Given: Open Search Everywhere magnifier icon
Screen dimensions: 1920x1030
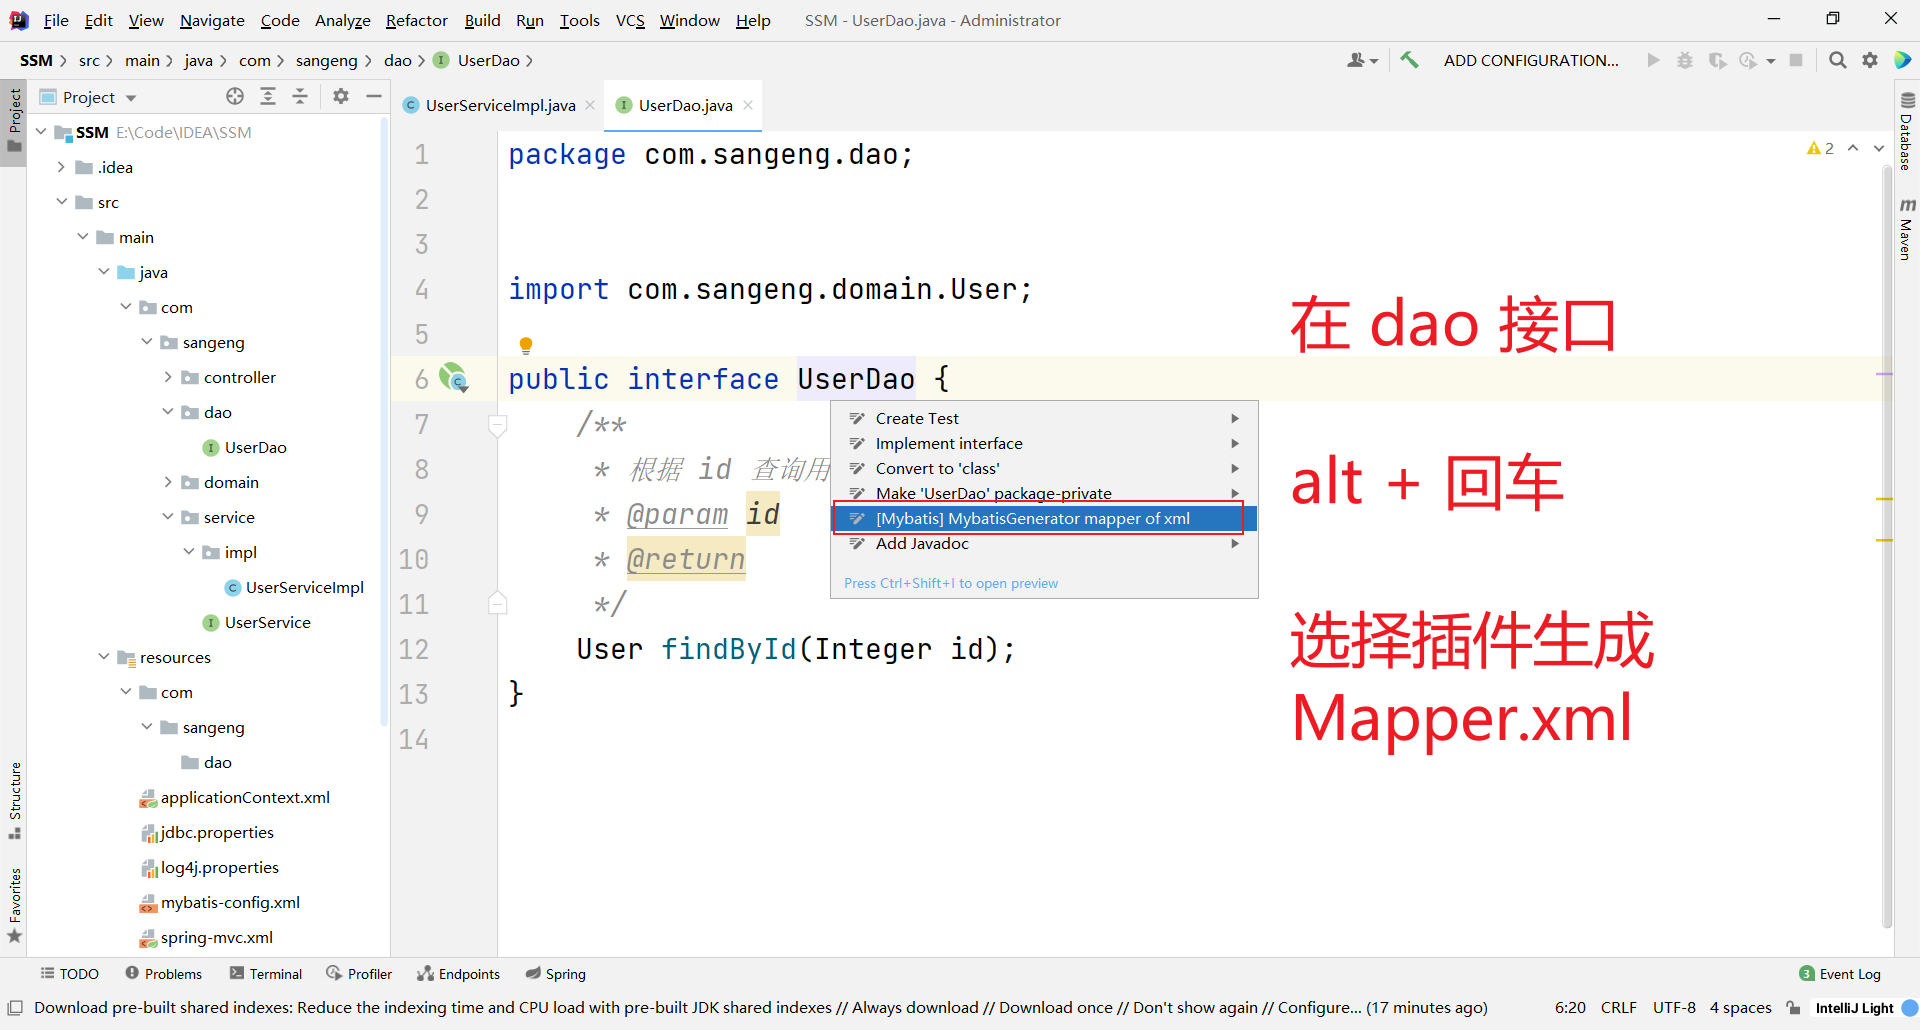Looking at the screenshot, I should (x=1837, y=60).
